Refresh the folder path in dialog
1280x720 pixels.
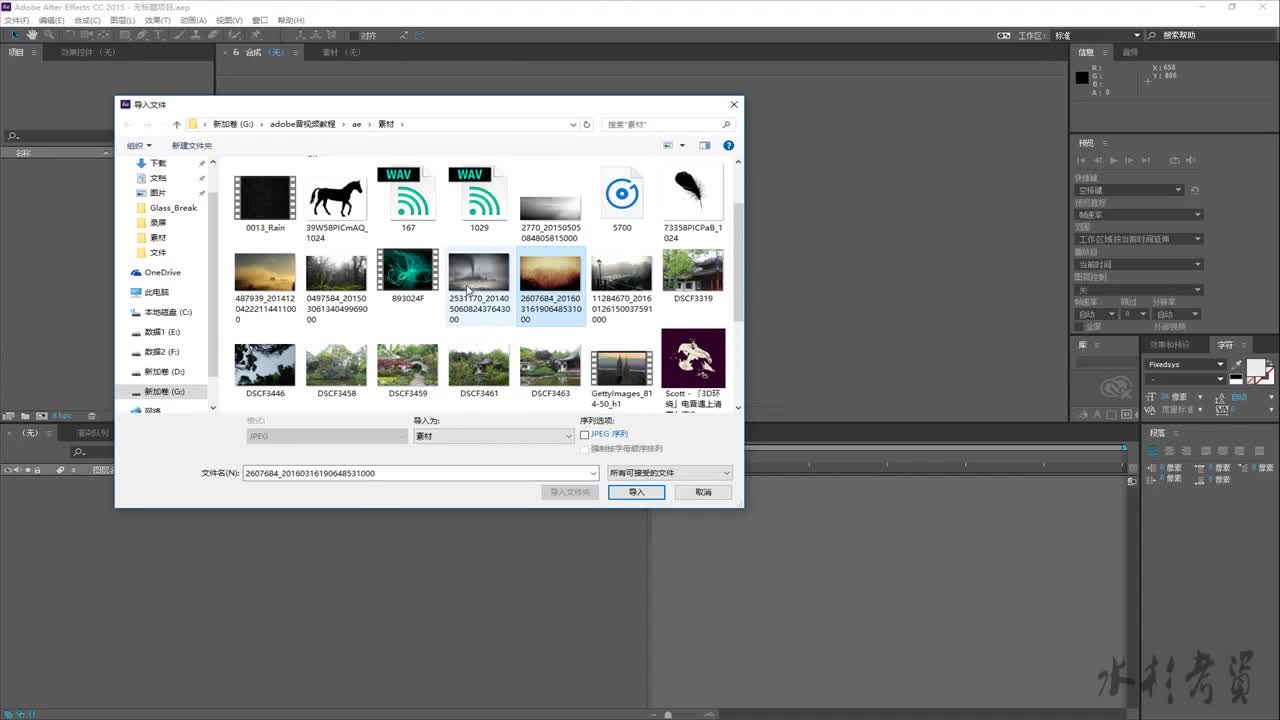point(587,124)
